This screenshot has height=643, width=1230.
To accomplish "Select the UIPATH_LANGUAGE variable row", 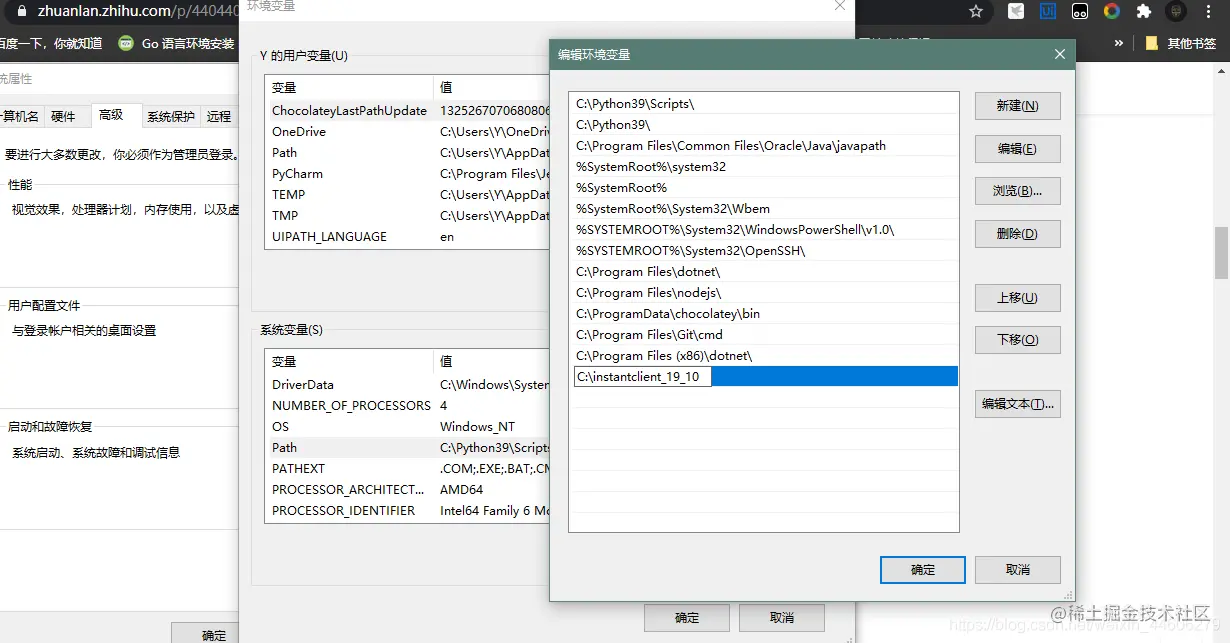I will click(408, 237).
